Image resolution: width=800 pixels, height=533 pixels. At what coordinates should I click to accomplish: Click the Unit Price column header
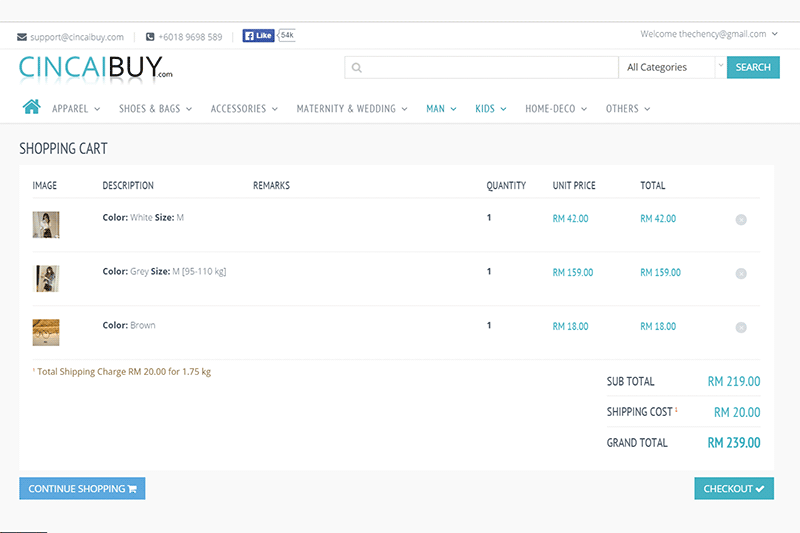(574, 186)
